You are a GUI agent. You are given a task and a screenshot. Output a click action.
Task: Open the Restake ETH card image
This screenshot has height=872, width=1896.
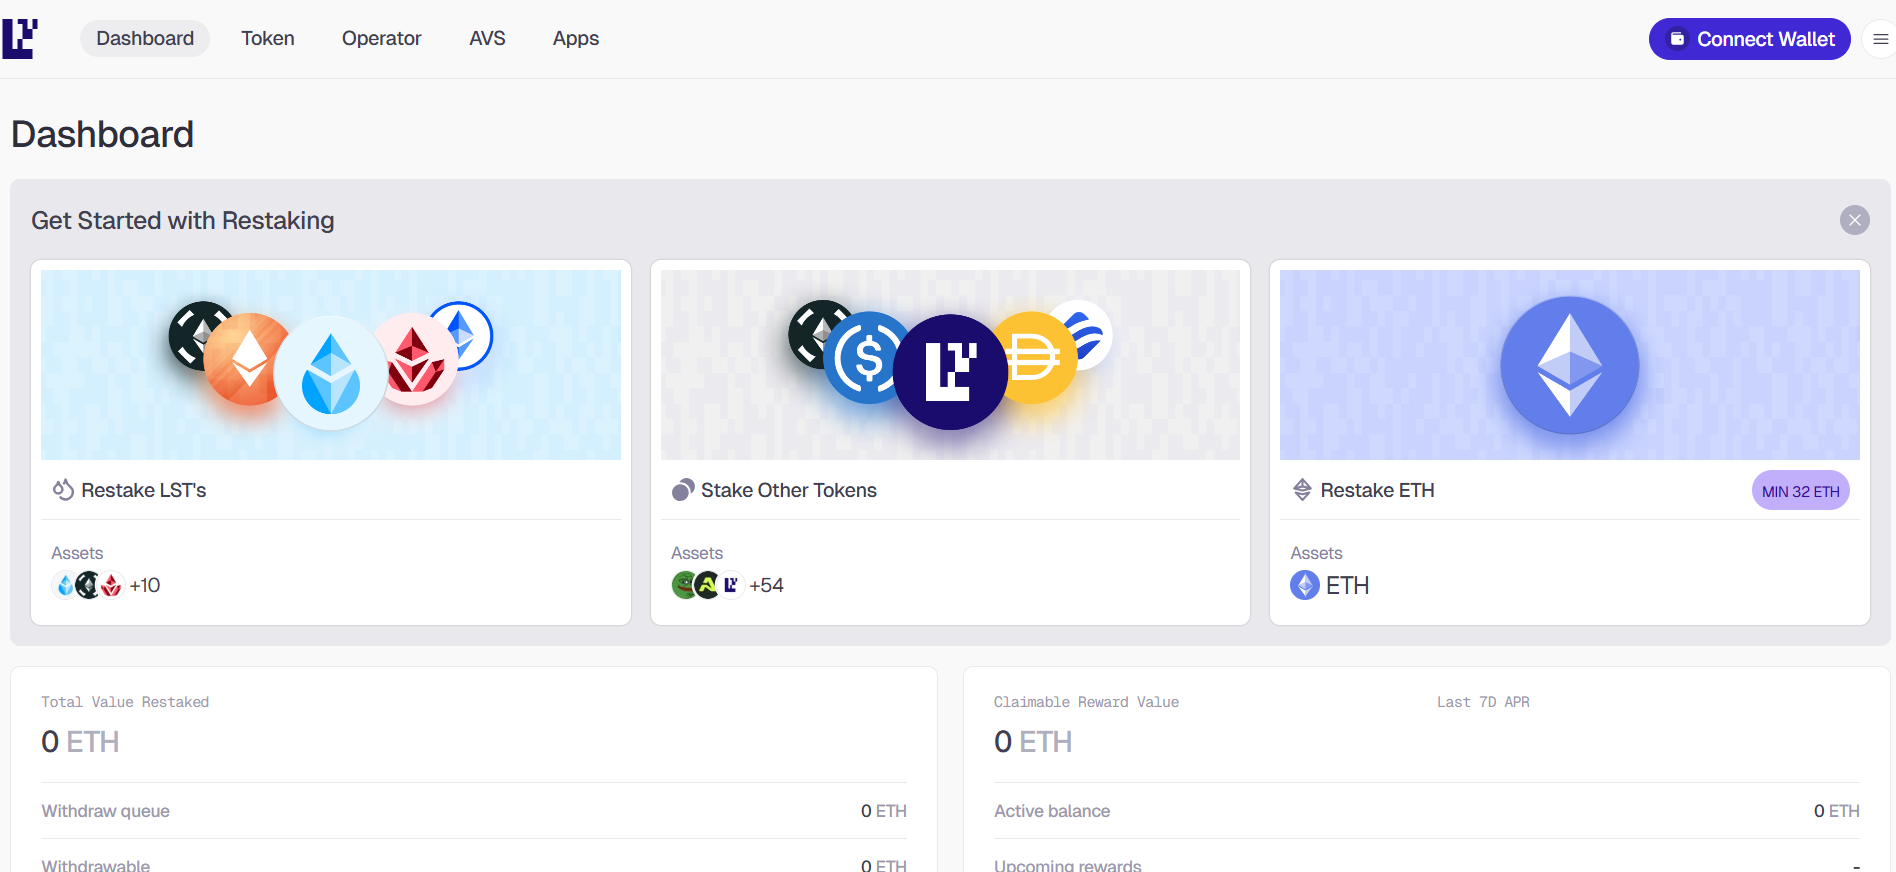[1570, 365]
